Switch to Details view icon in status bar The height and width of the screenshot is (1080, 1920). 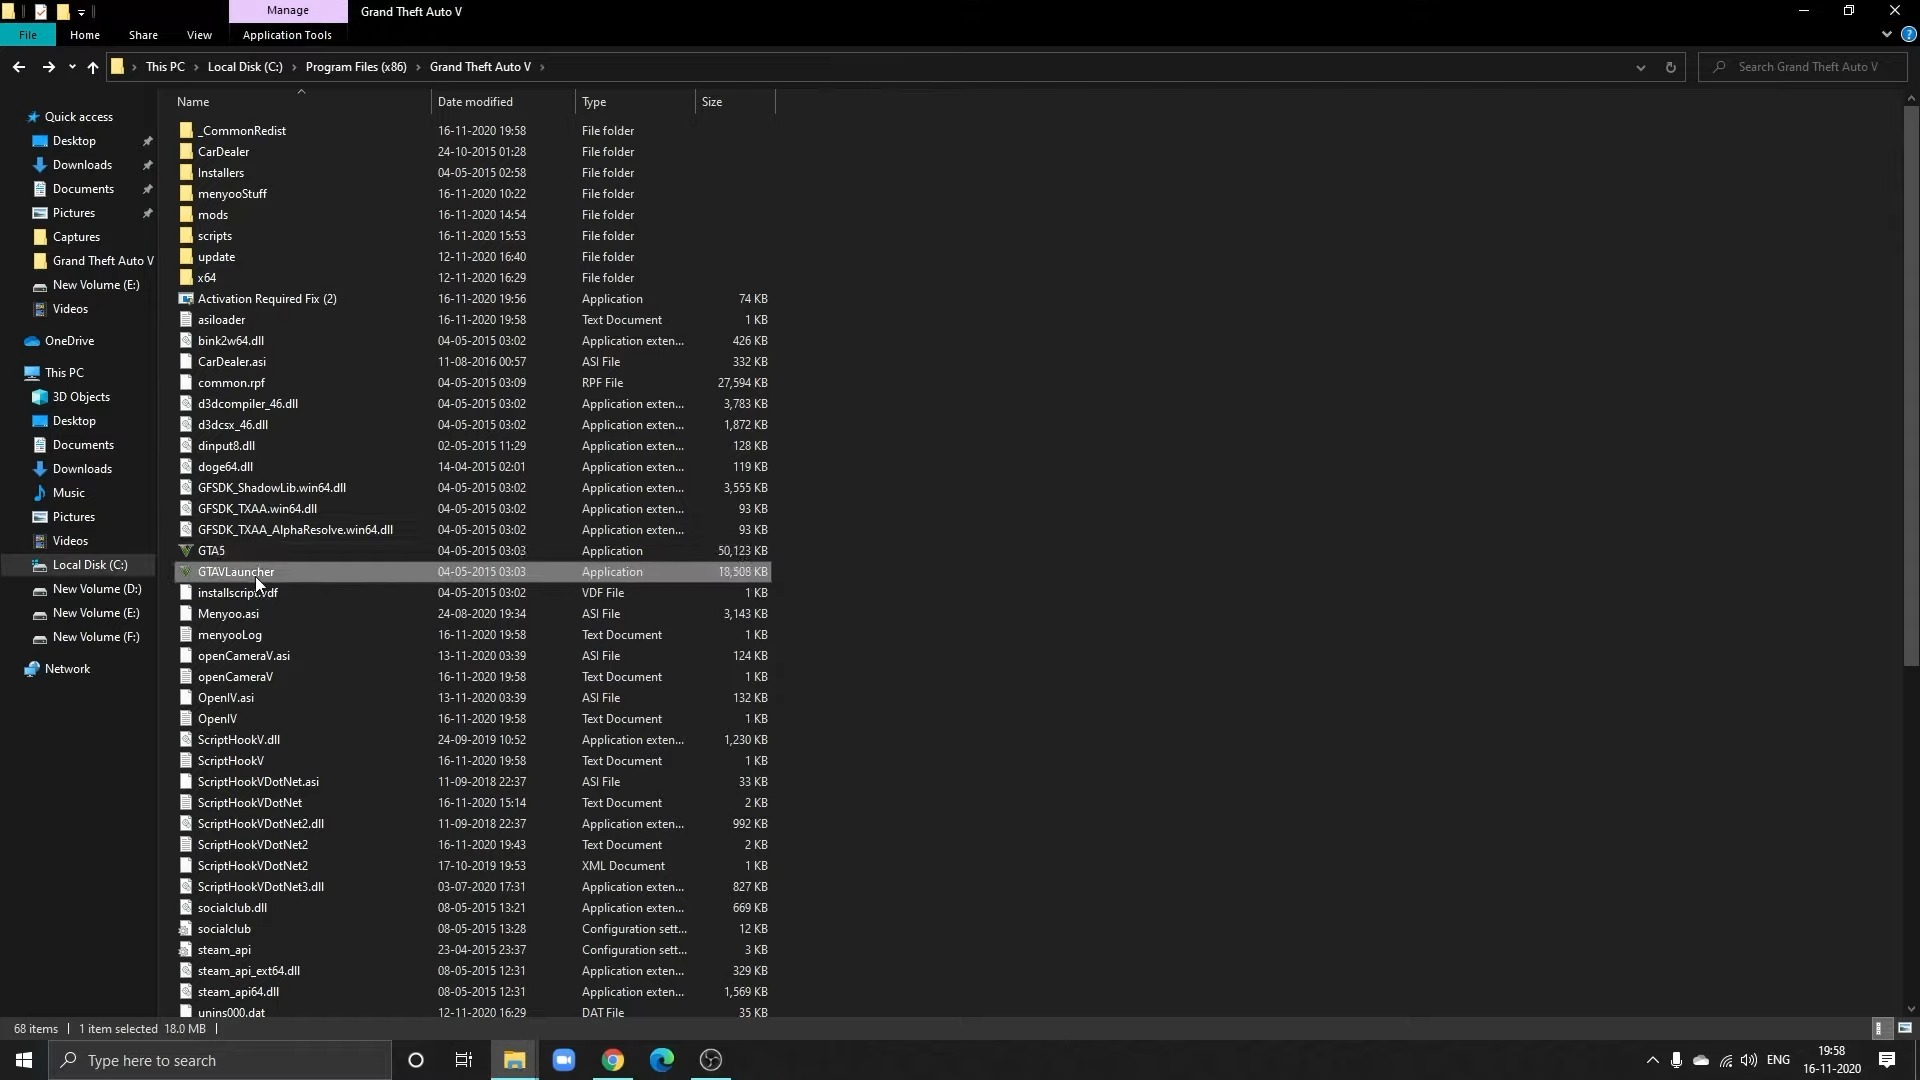pyautogui.click(x=1879, y=1028)
